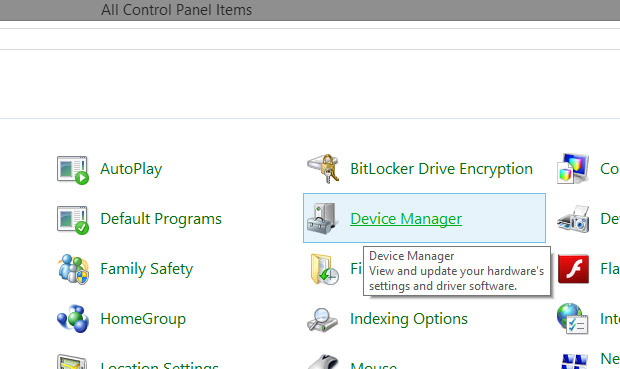Click the HomeGroup spheres icon
The image size is (620, 369).
(73, 319)
